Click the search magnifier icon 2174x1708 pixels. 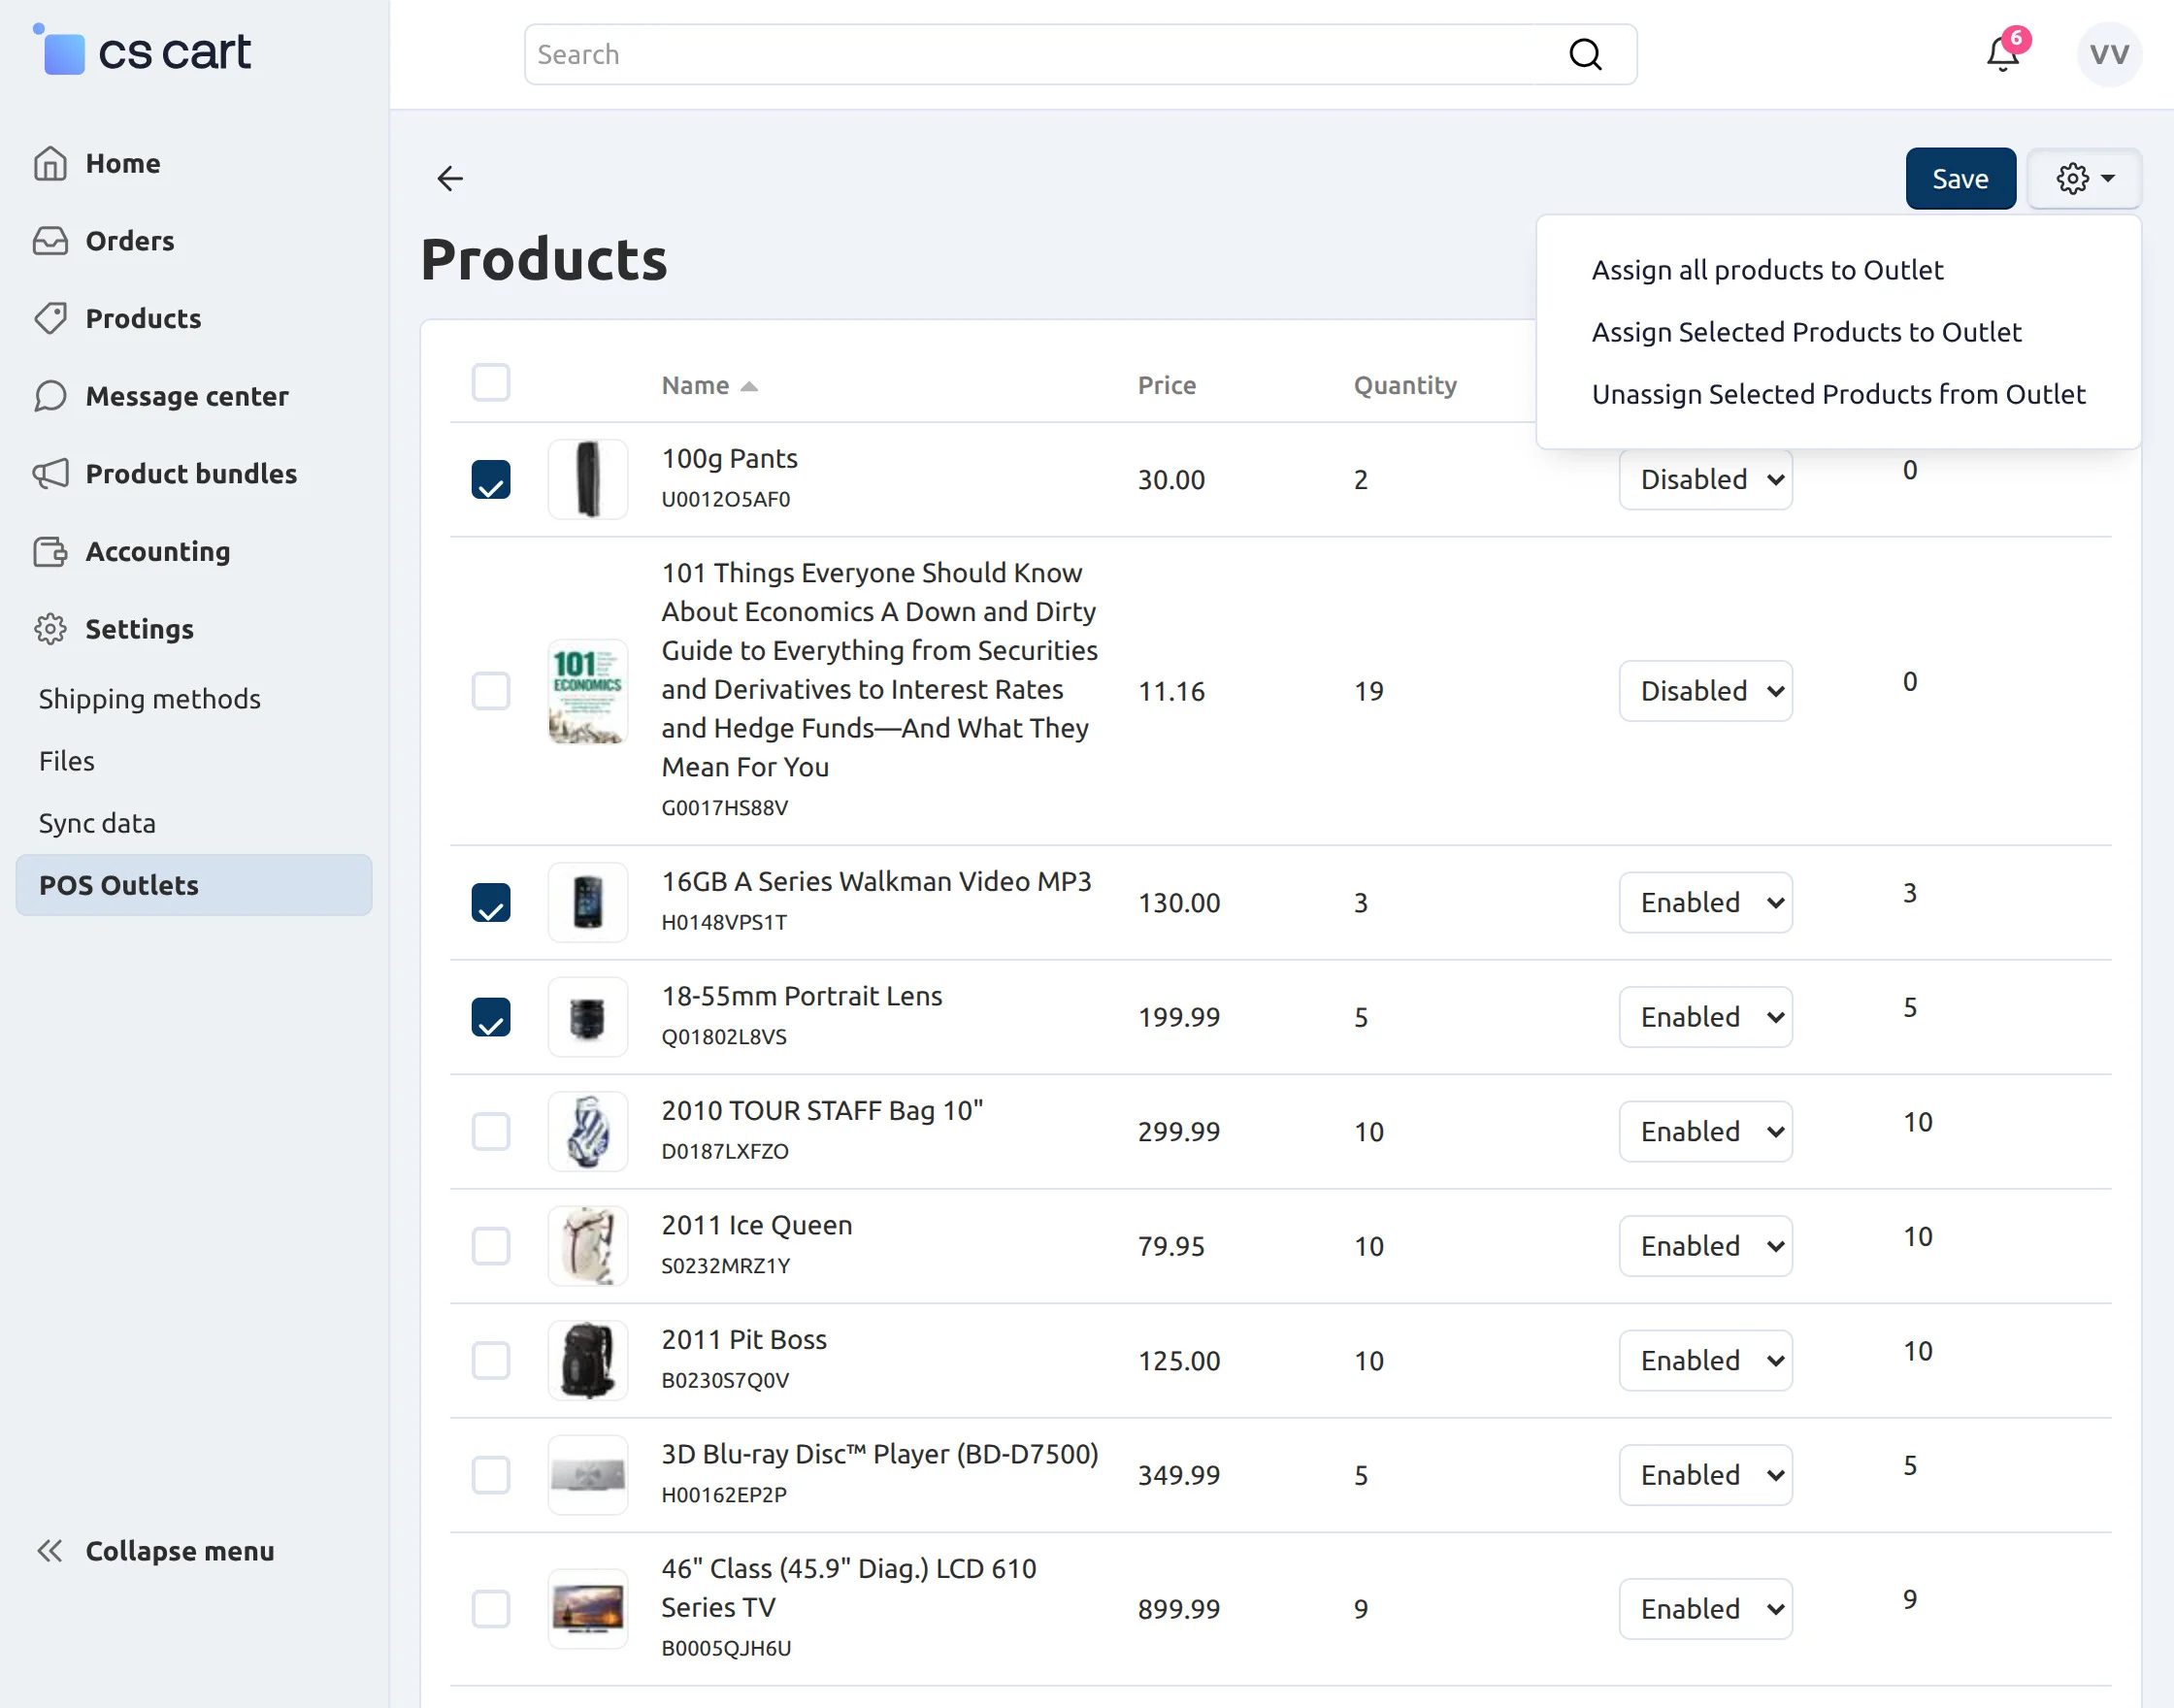pos(1584,54)
